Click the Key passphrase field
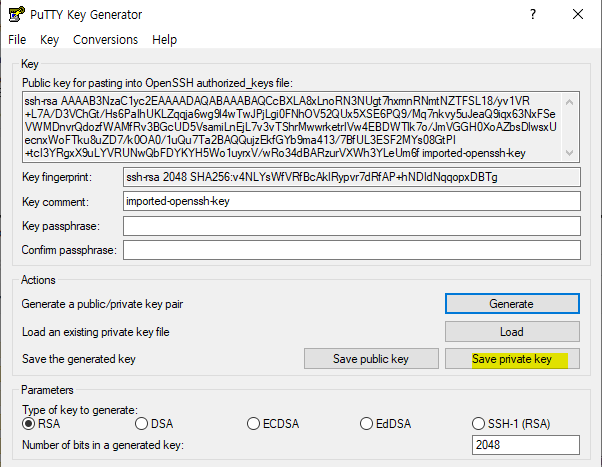Image resolution: width=602 pixels, height=467 pixels. pyautogui.click(x=352, y=226)
